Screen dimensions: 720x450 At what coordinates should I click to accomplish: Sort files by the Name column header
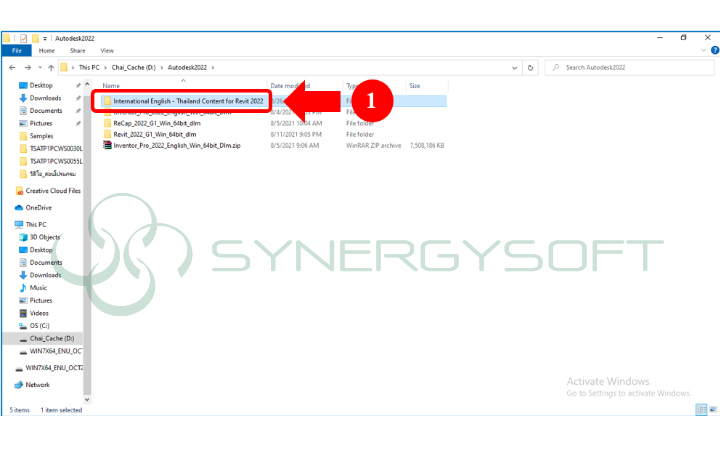111,86
